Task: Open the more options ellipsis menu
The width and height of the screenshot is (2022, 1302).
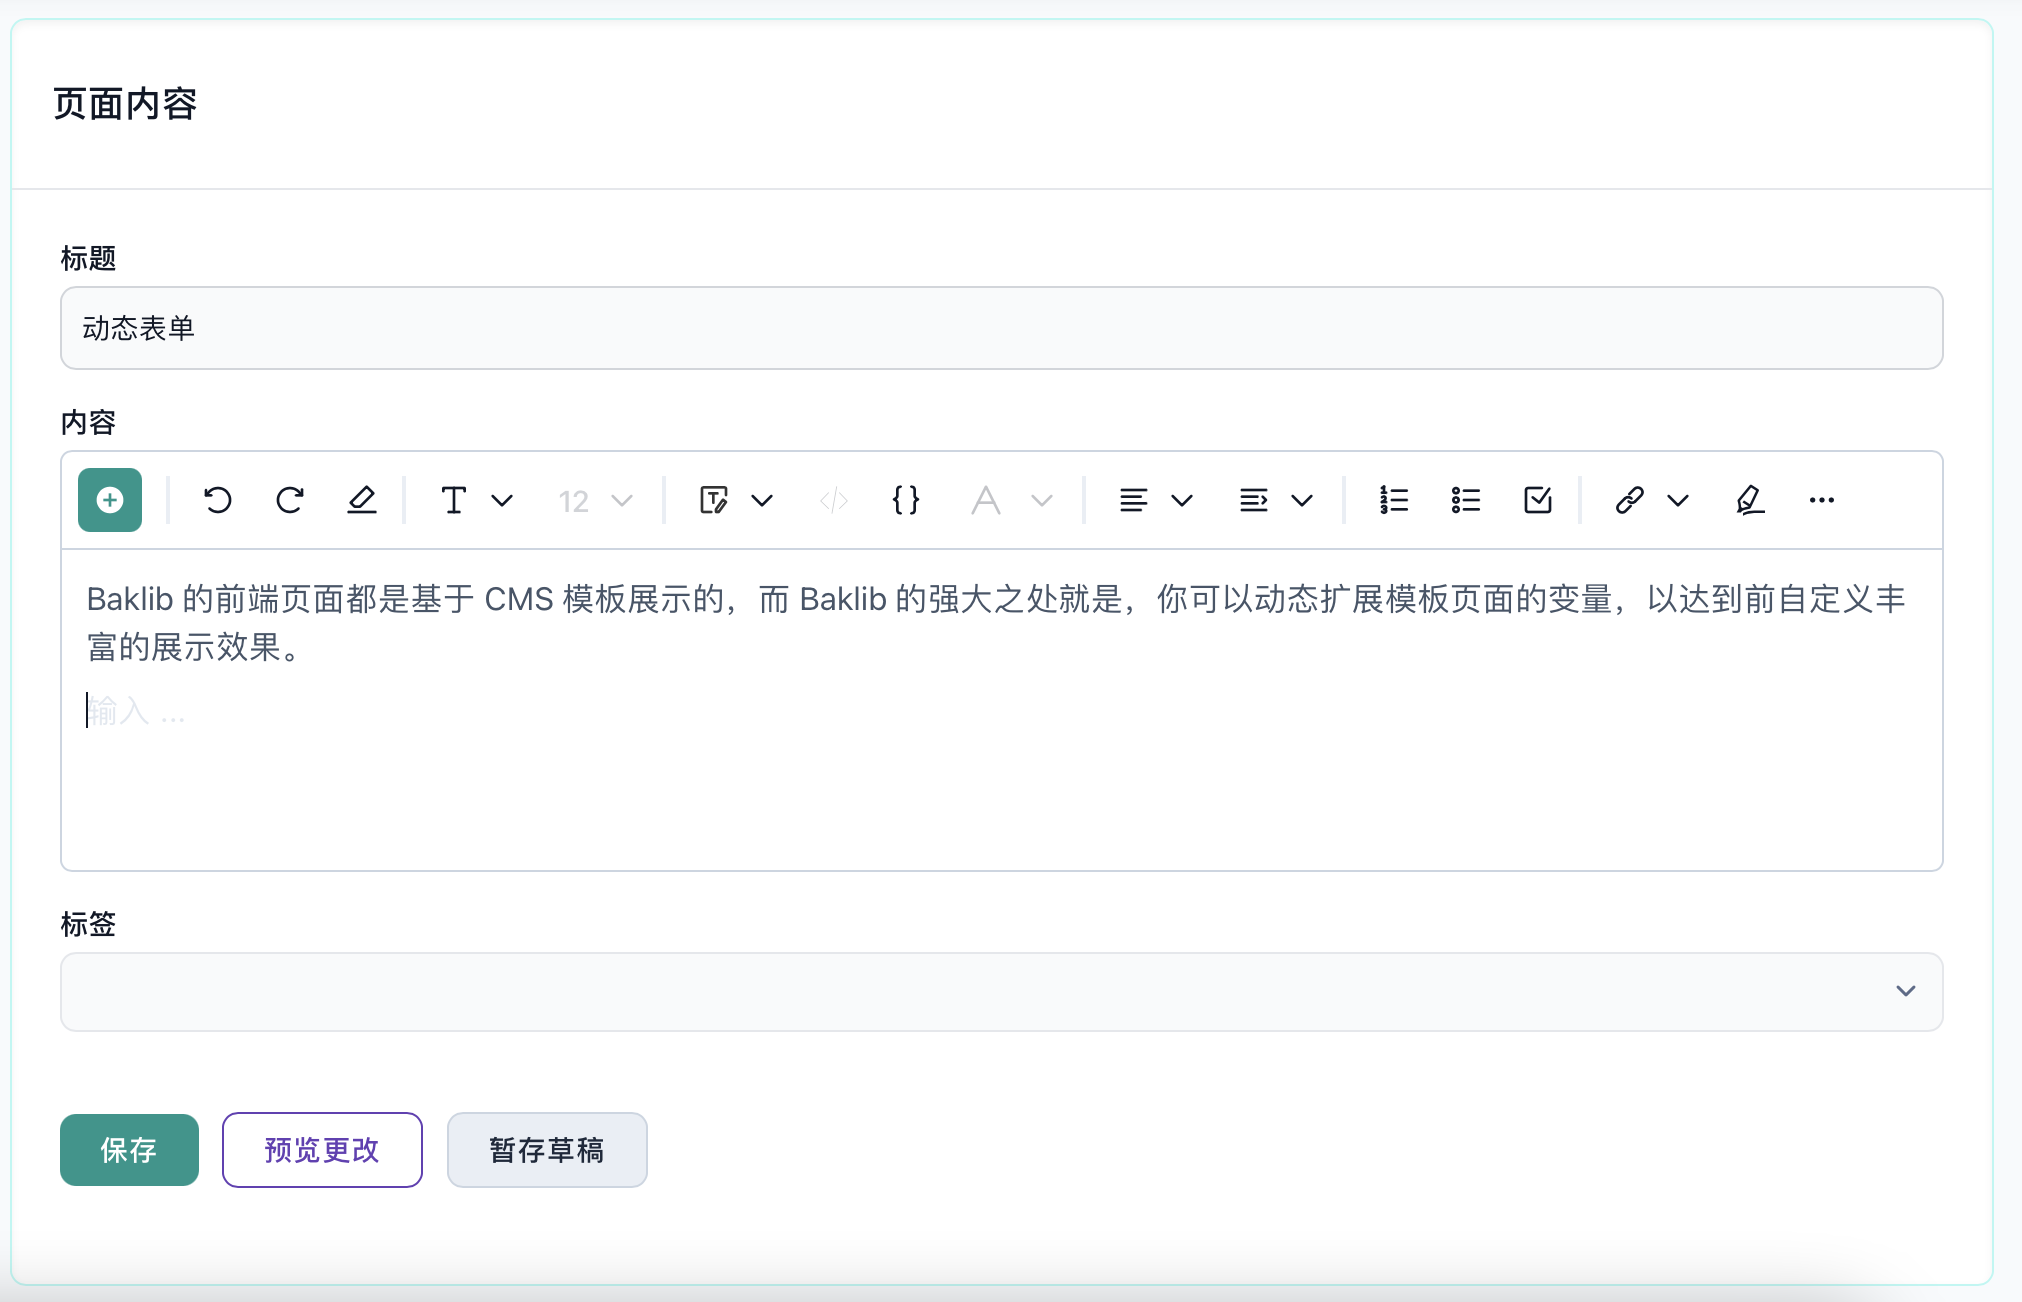Action: (x=1821, y=500)
